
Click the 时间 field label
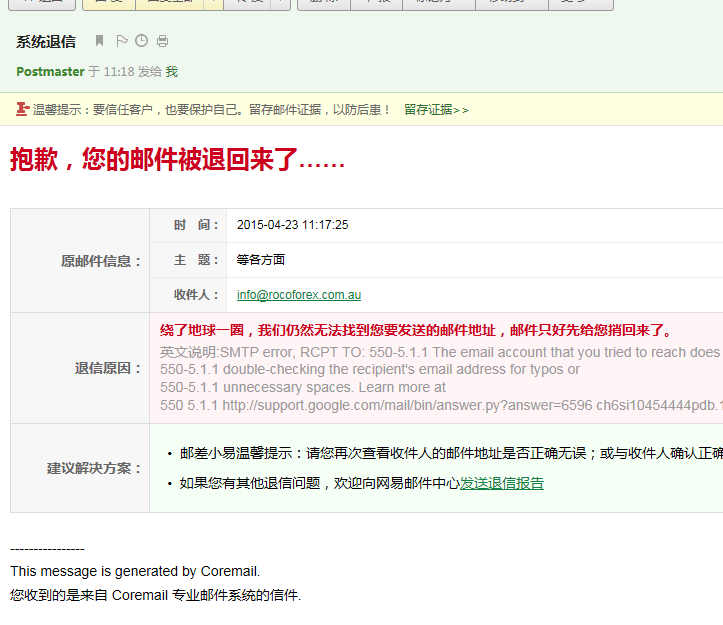point(196,225)
